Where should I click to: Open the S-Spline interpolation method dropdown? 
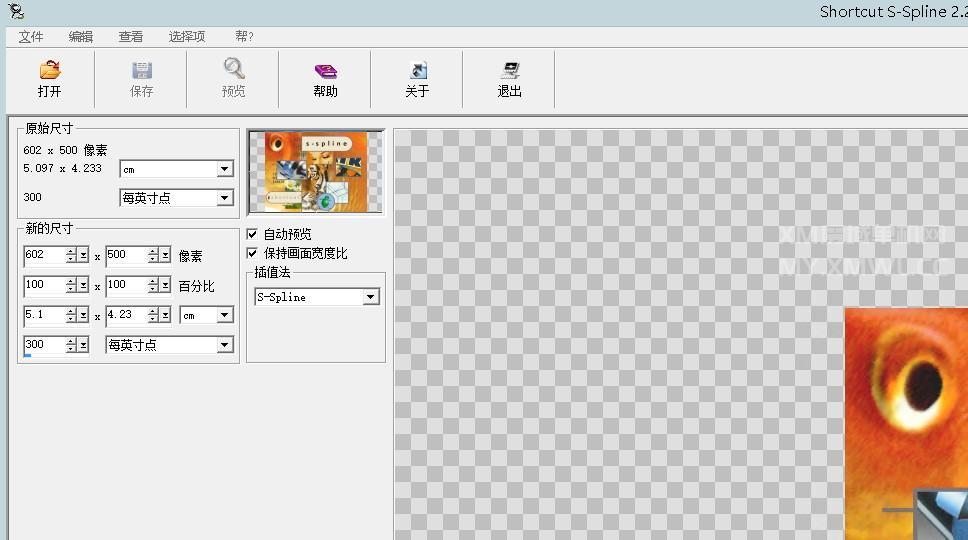(x=371, y=297)
